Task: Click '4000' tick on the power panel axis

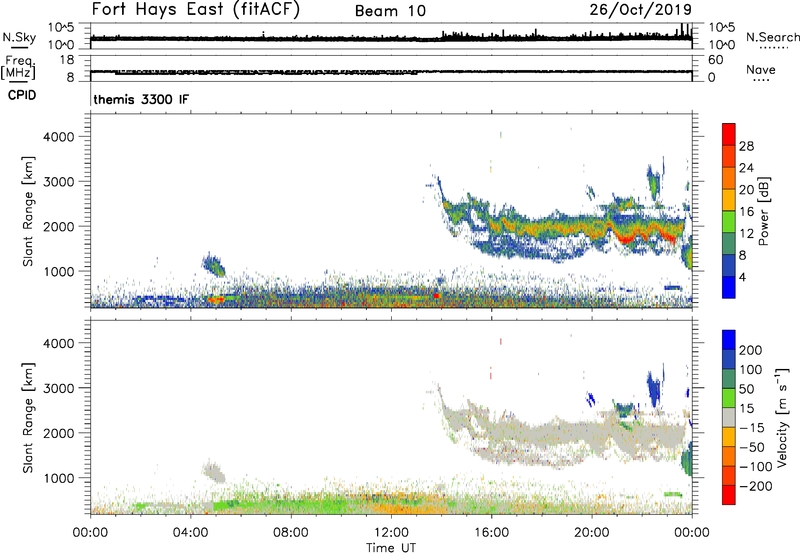Action: [x=59, y=137]
